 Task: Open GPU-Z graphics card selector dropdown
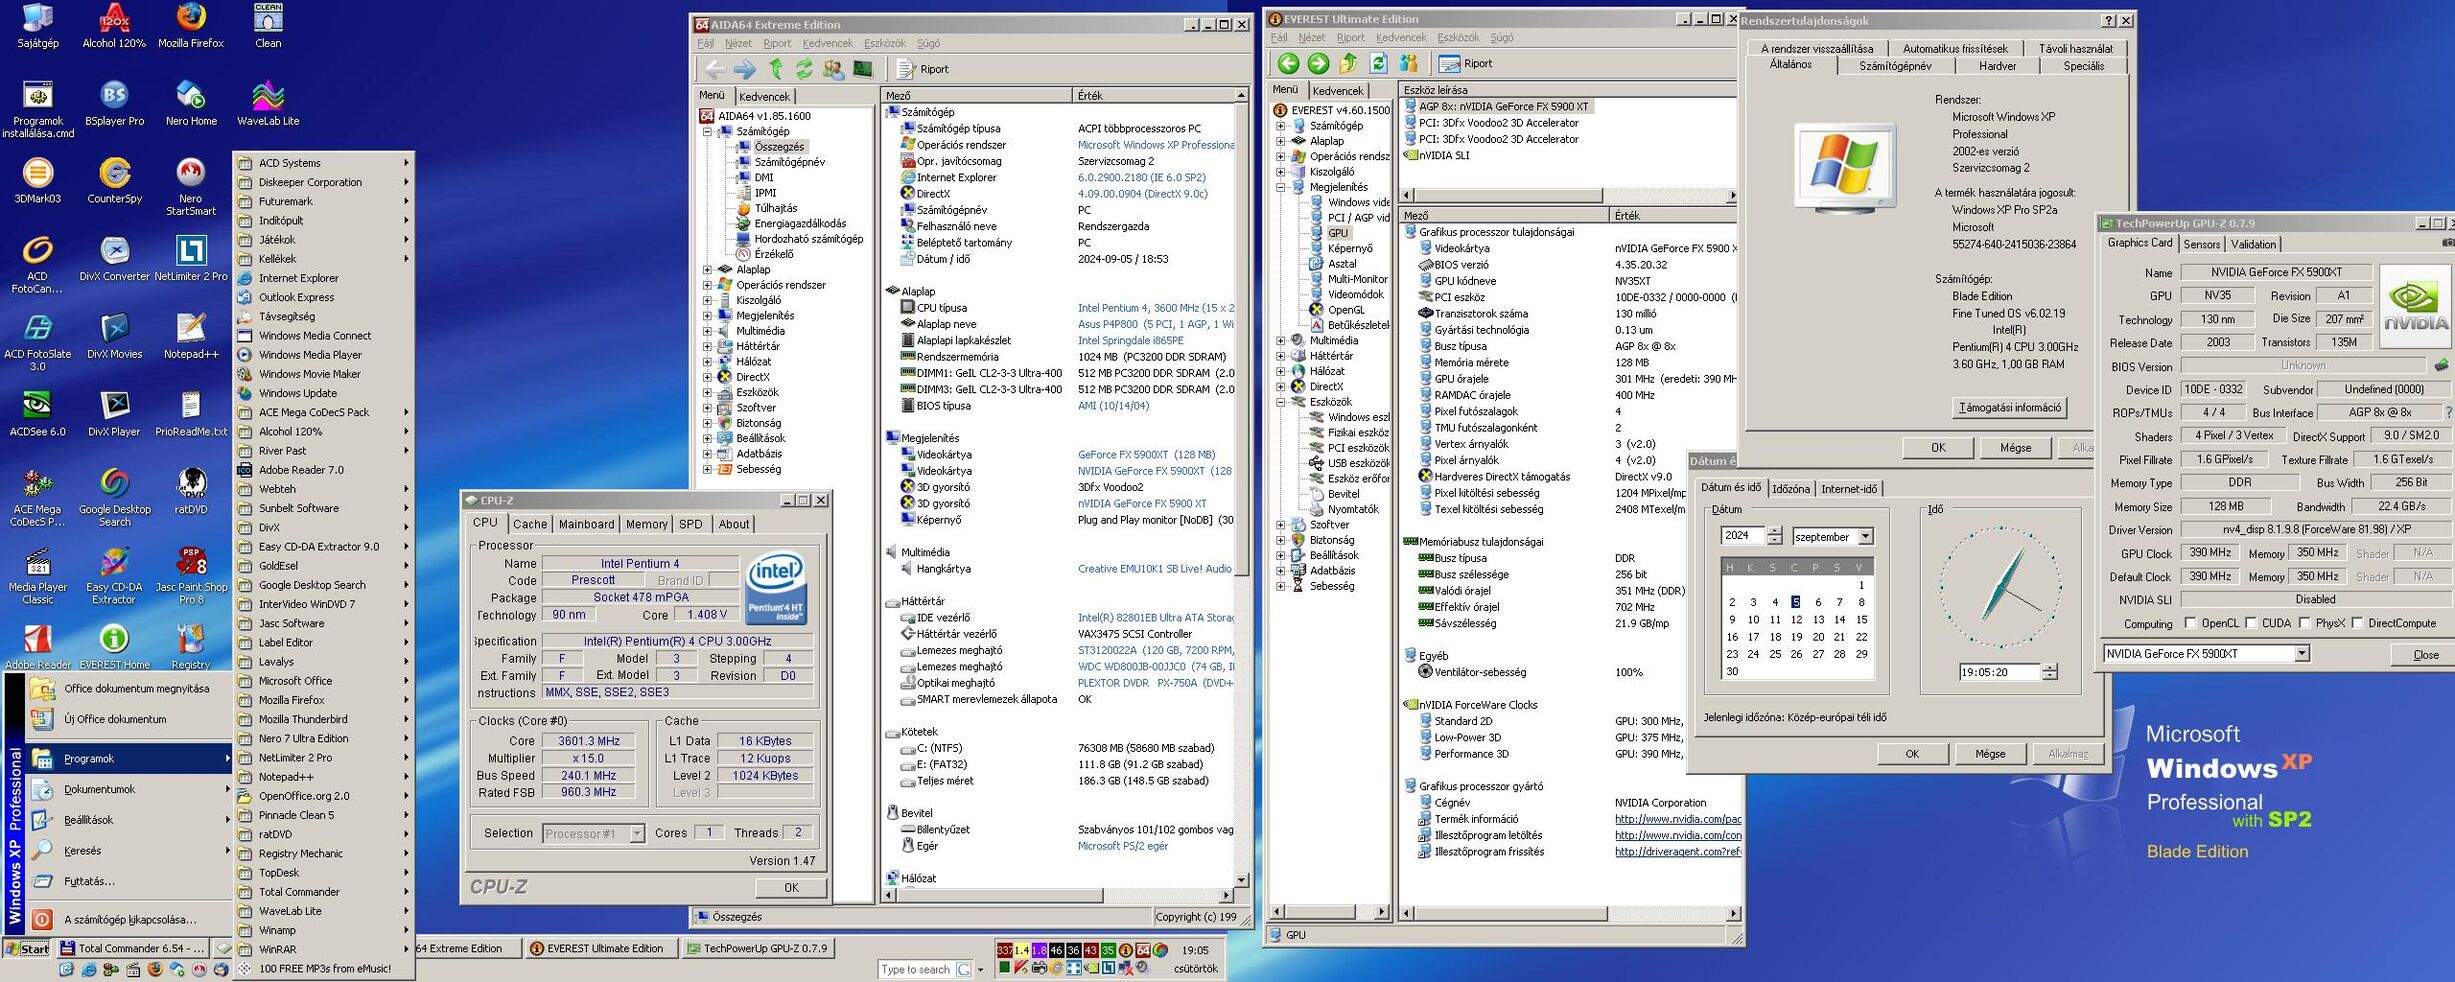tap(2301, 654)
